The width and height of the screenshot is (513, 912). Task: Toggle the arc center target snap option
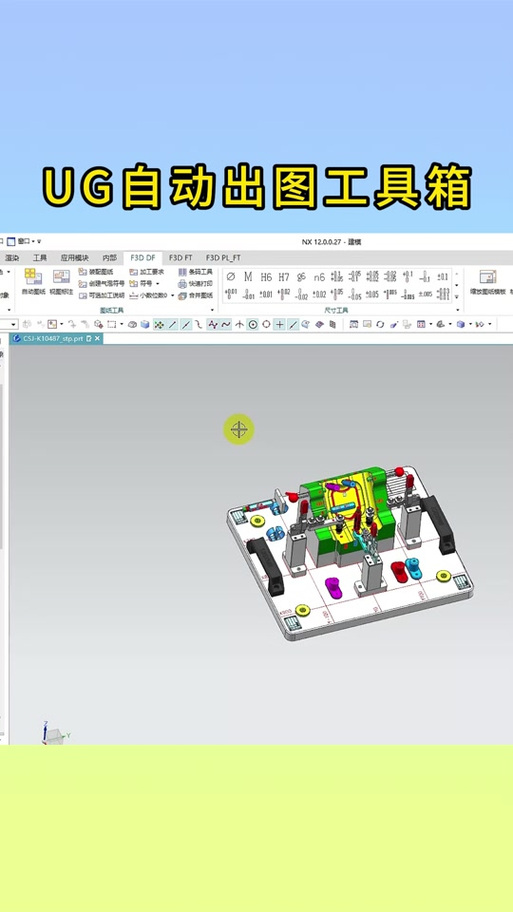(x=253, y=325)
